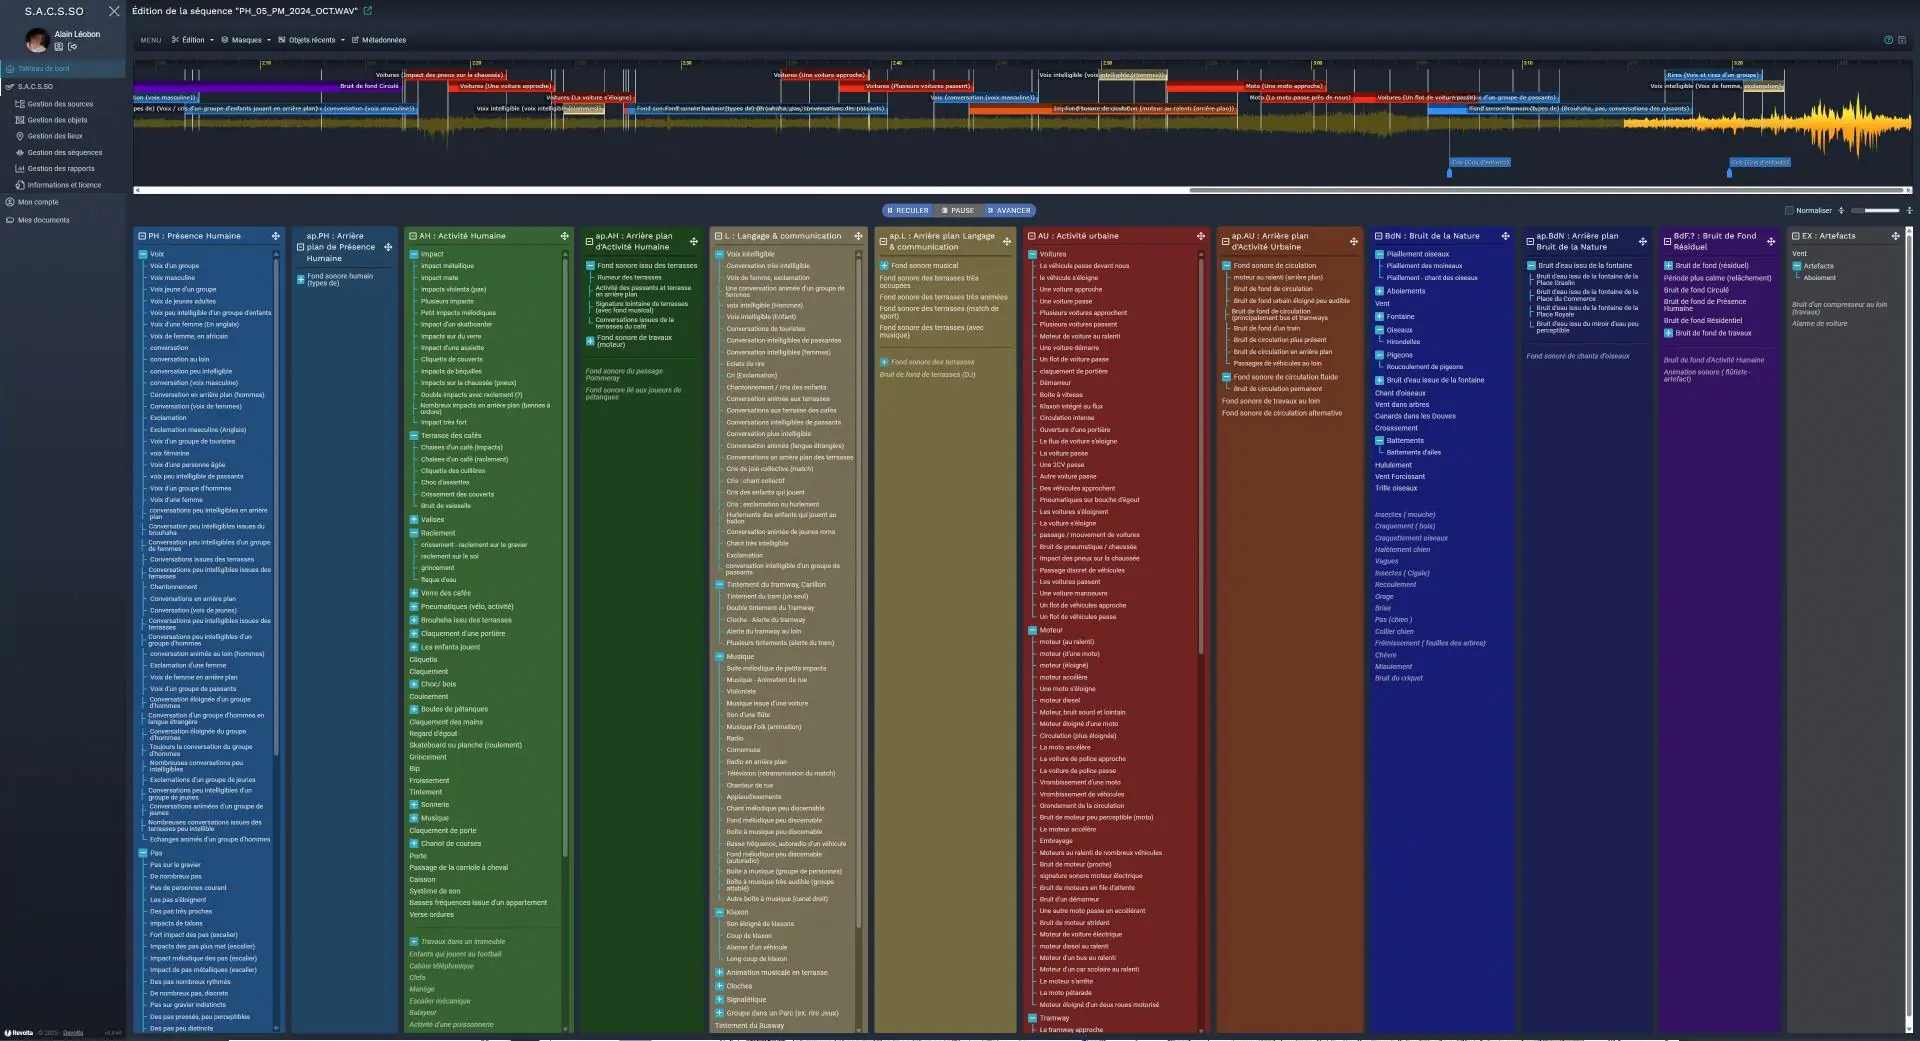Click the logout icon under Alain Léobon
Screen dimensions: 1920x1041
(x=73, y=47)
